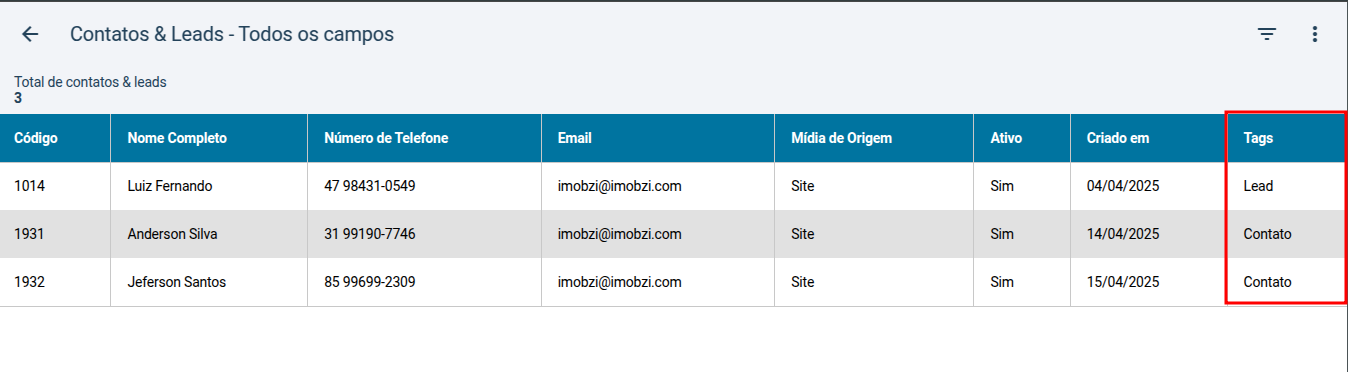Screen dimensions: 1348x372
Task: Click the Email column header
Action: pos(575,138)
